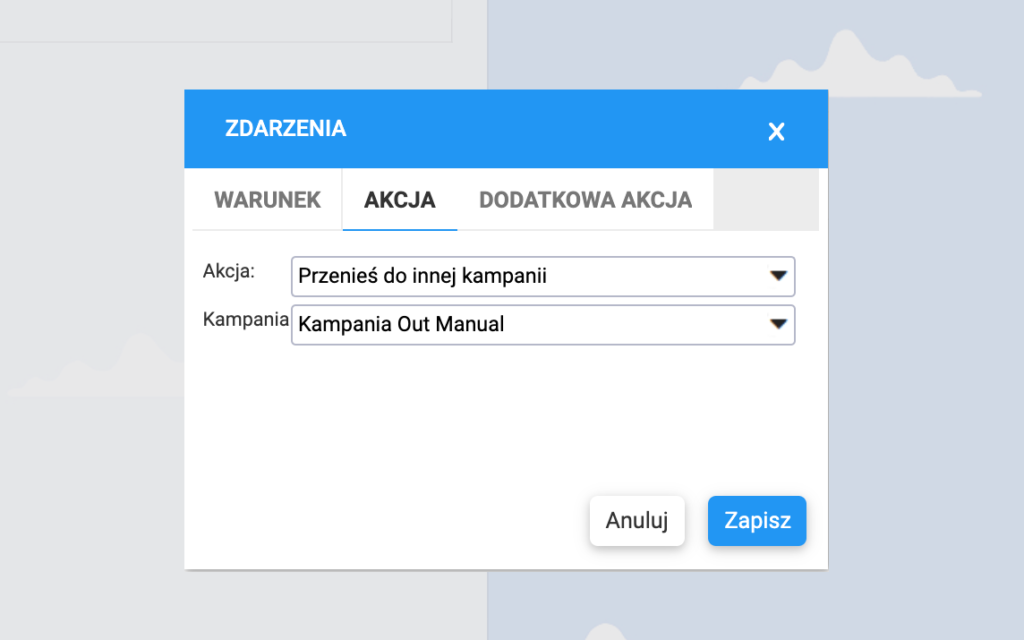Close the Zdarzenia dialog with the X
The width and height of the screenshot is (1024, 640).
tap(776, 131)
